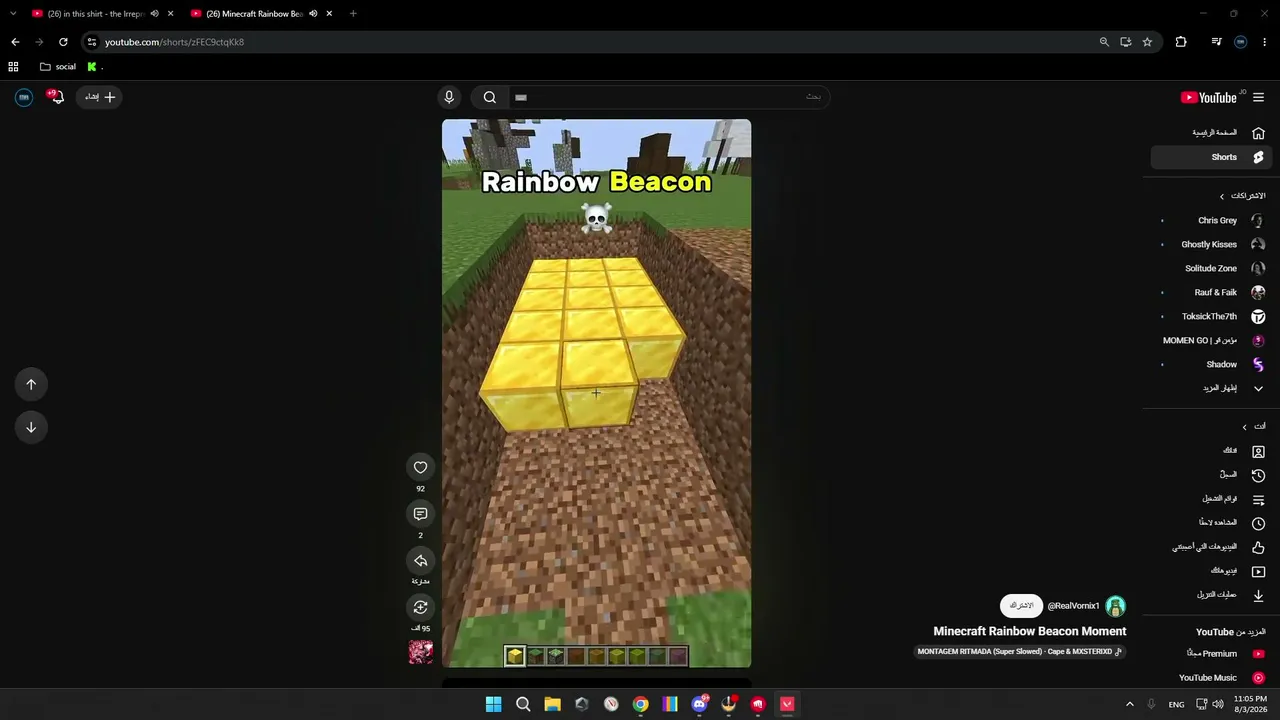The height and width of the screenshot is (720, 1280).
Task: Open the Rauf & Faik subscription channel
Action: click(x=1211, y=292)
